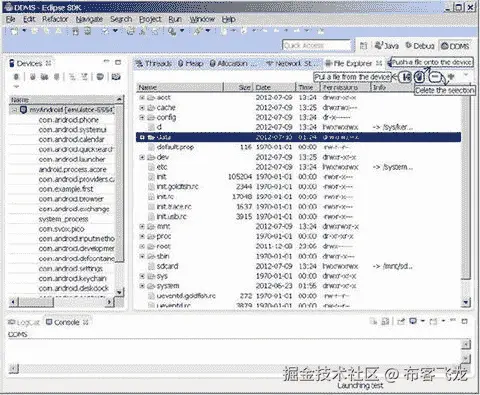The width and height of the screenshot is (480, 395).
Task: Open the Run menu
Action: coord(175,19)
